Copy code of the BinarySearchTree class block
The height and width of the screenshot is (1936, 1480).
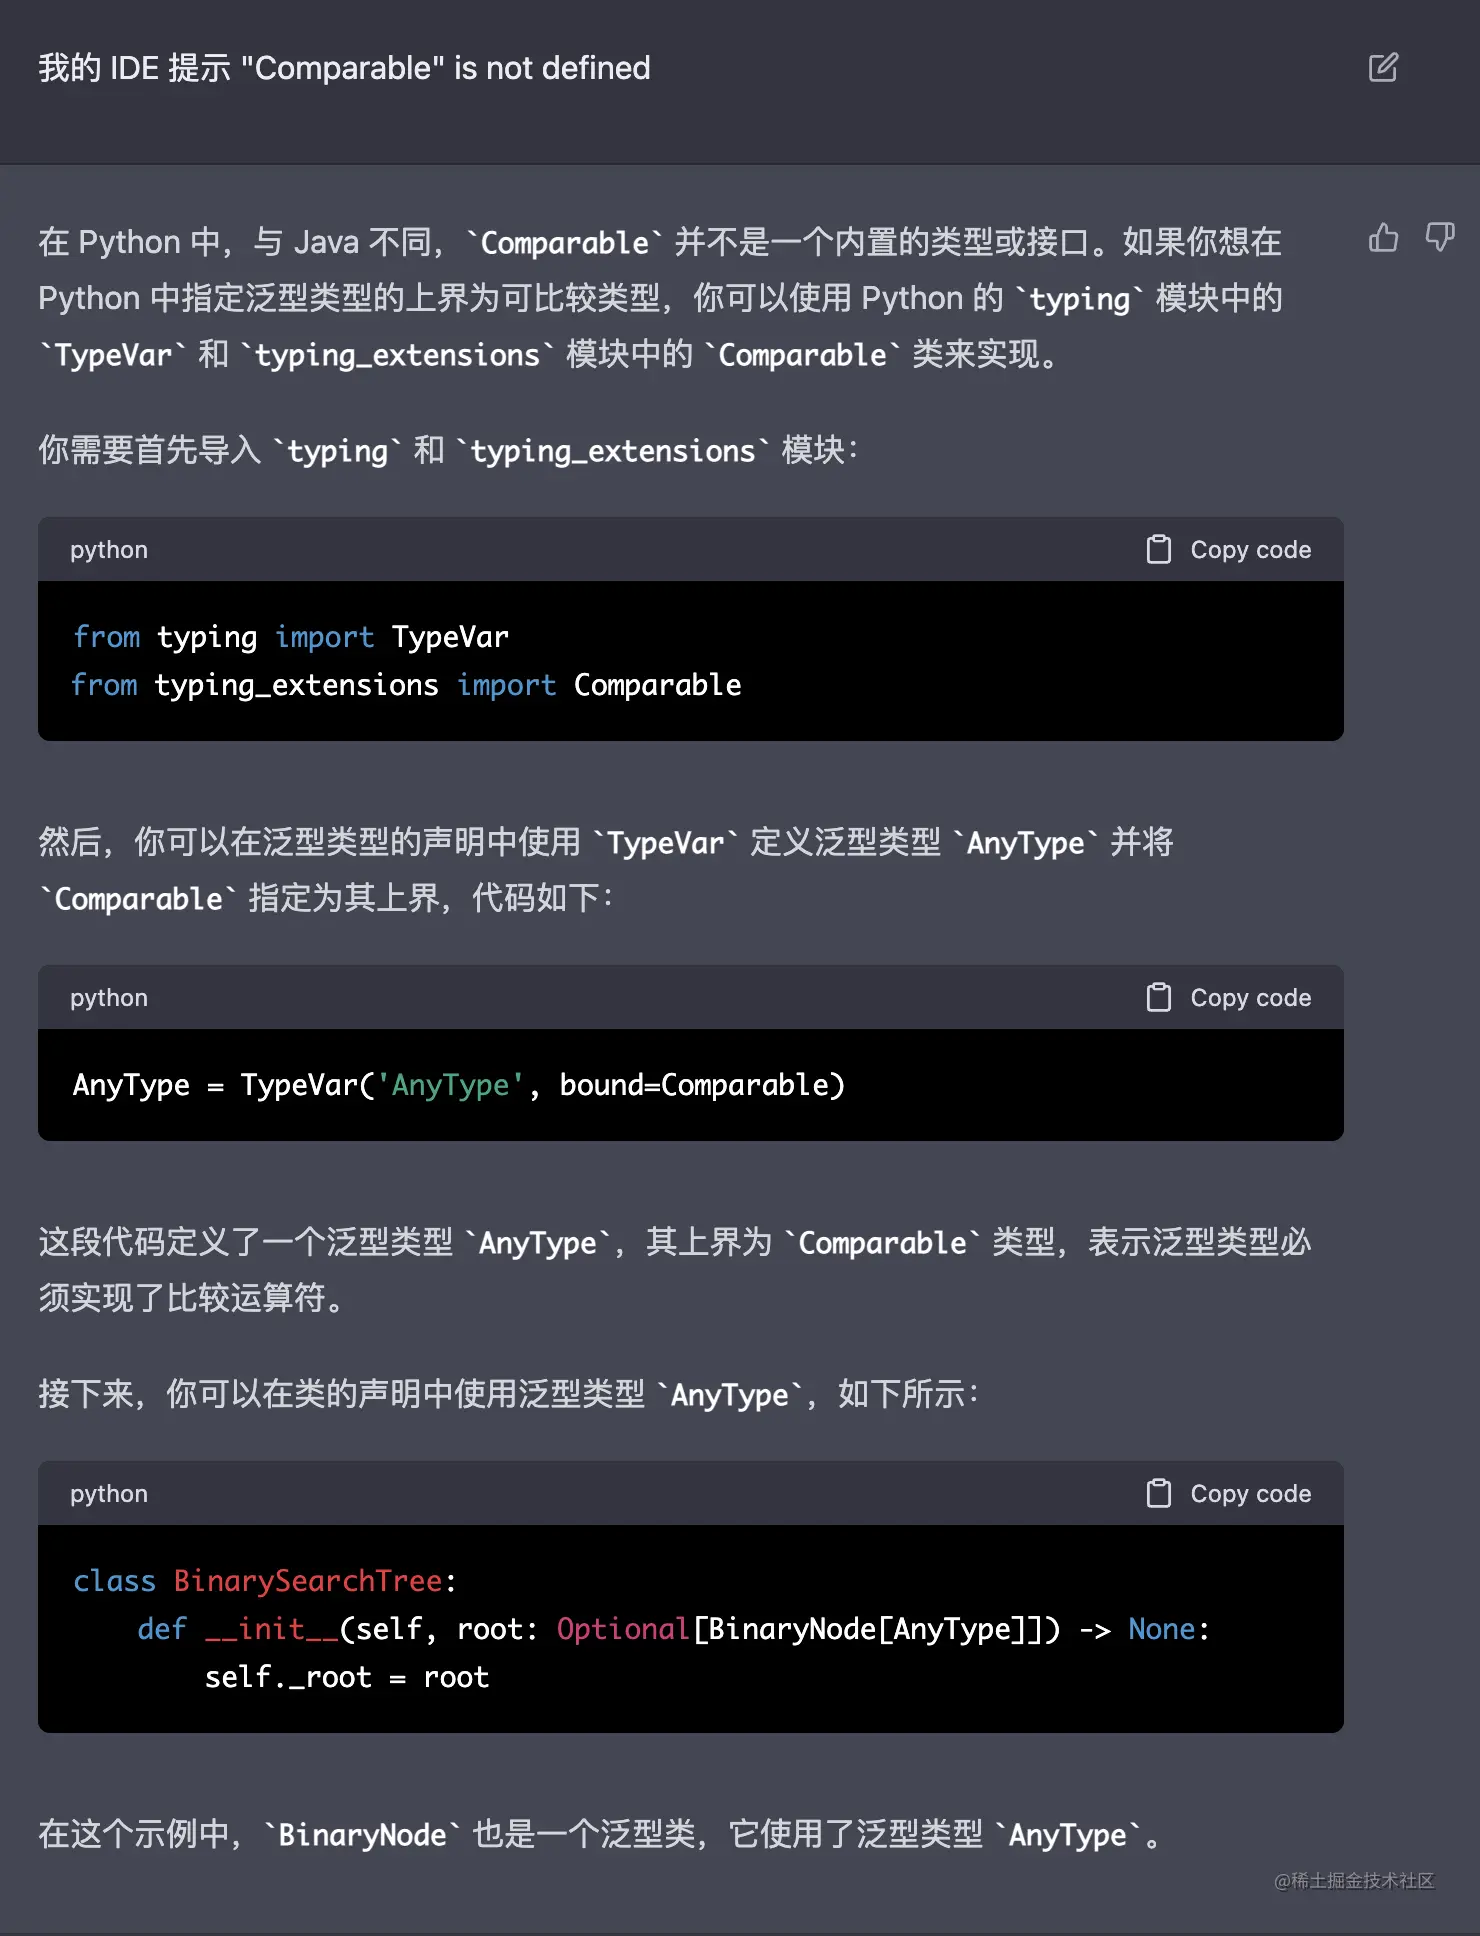(1250, 1493)
